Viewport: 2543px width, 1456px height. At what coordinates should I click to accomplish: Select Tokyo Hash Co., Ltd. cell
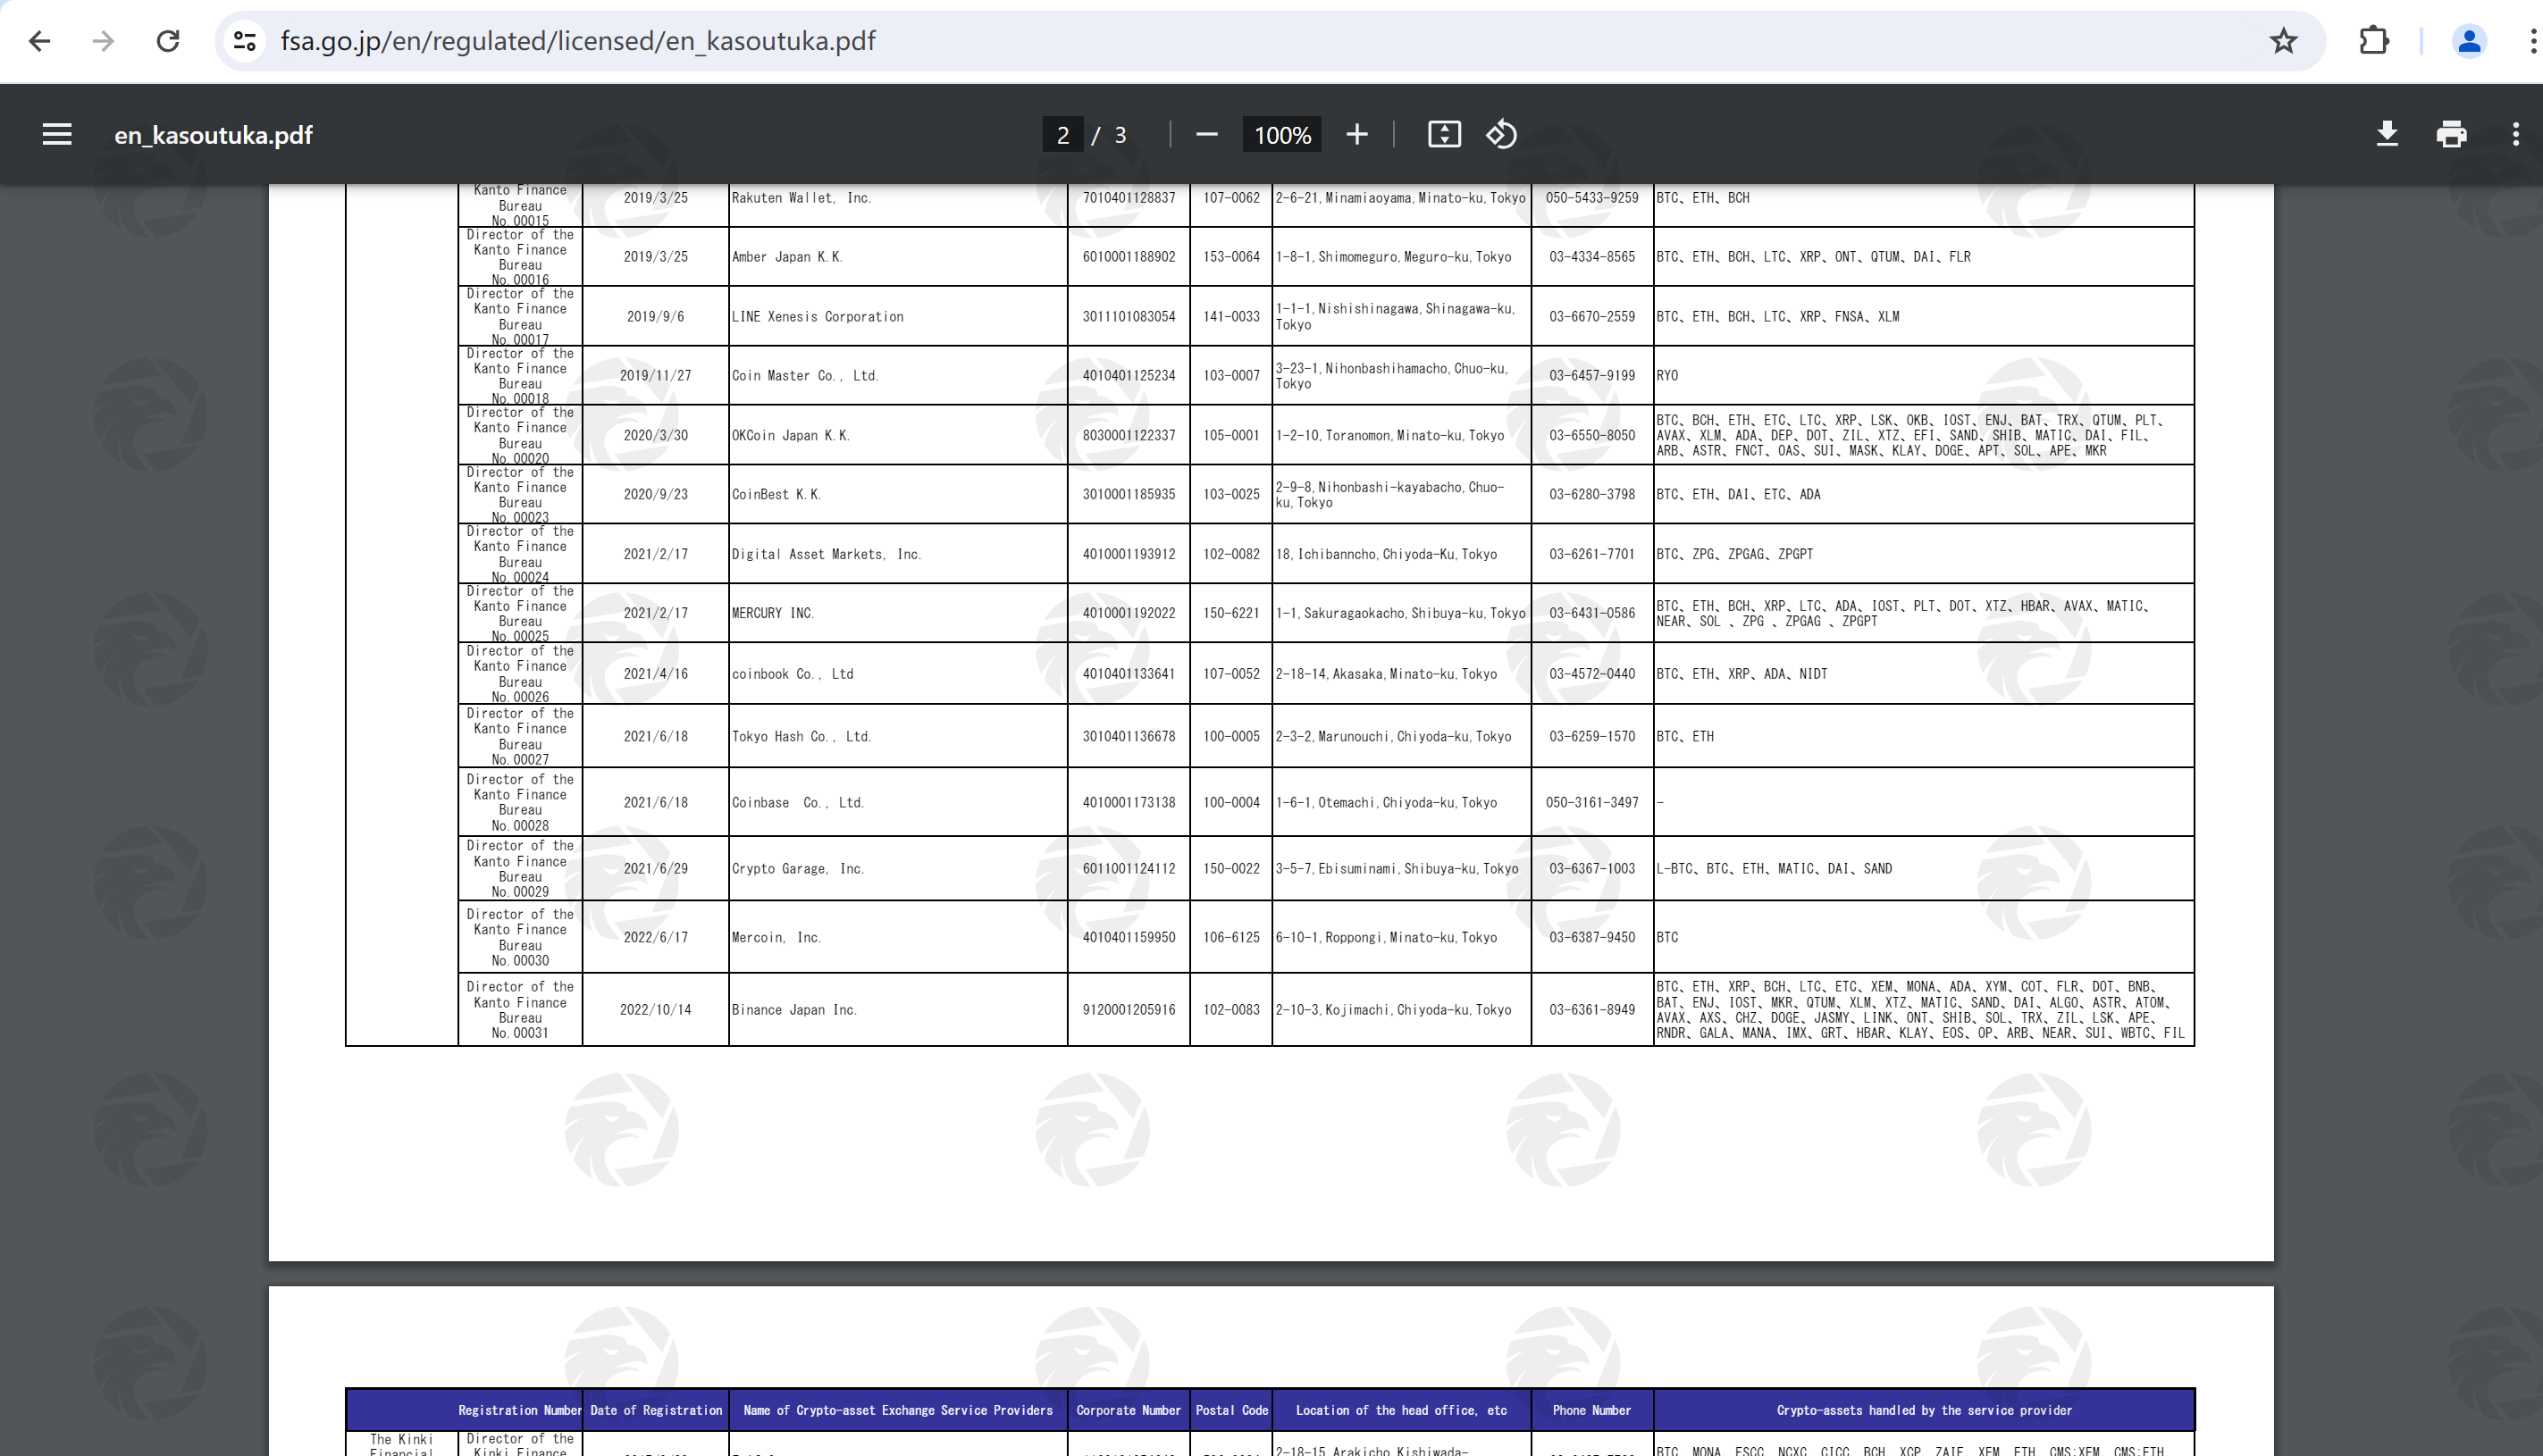pos(898,736)
